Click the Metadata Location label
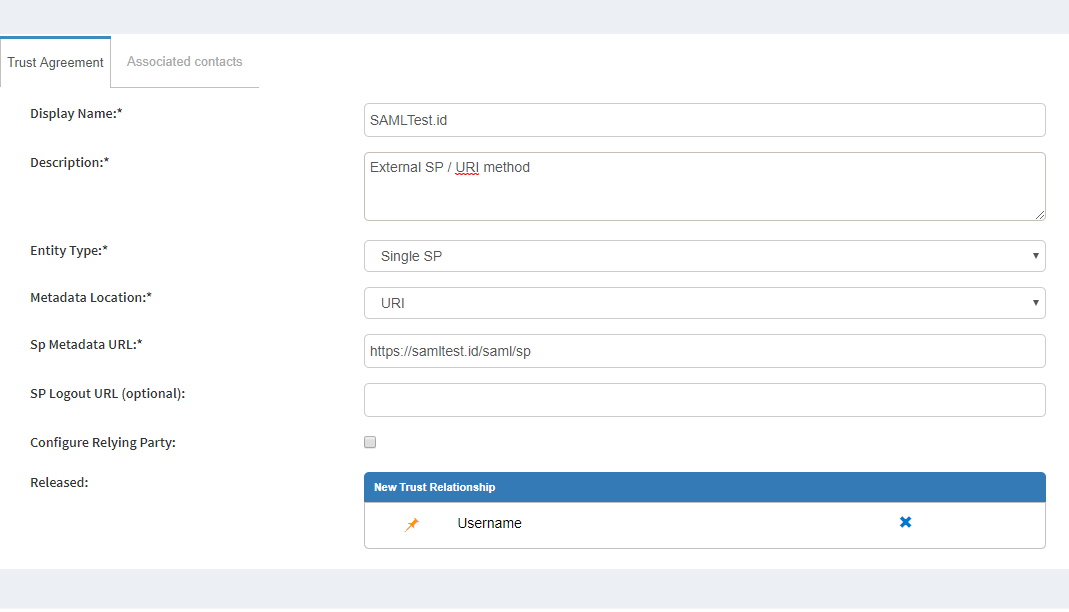The image size is (1069, 612). tap(91, 297)
